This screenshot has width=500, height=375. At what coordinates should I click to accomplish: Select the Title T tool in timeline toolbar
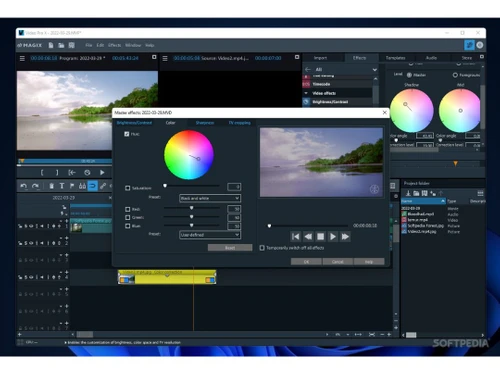pos(62,186)
